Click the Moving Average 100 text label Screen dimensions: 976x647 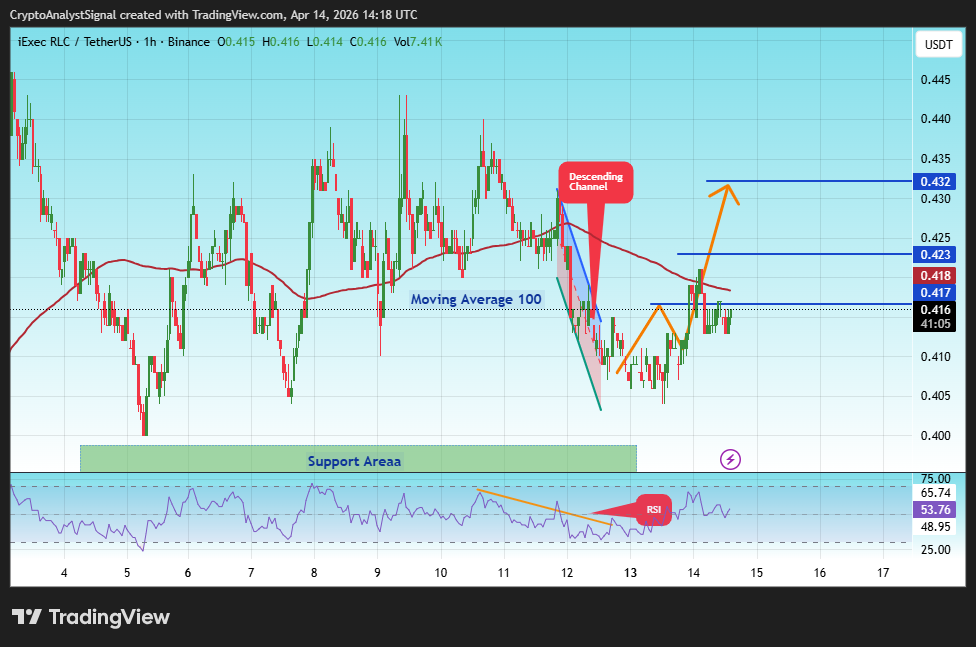476,300
